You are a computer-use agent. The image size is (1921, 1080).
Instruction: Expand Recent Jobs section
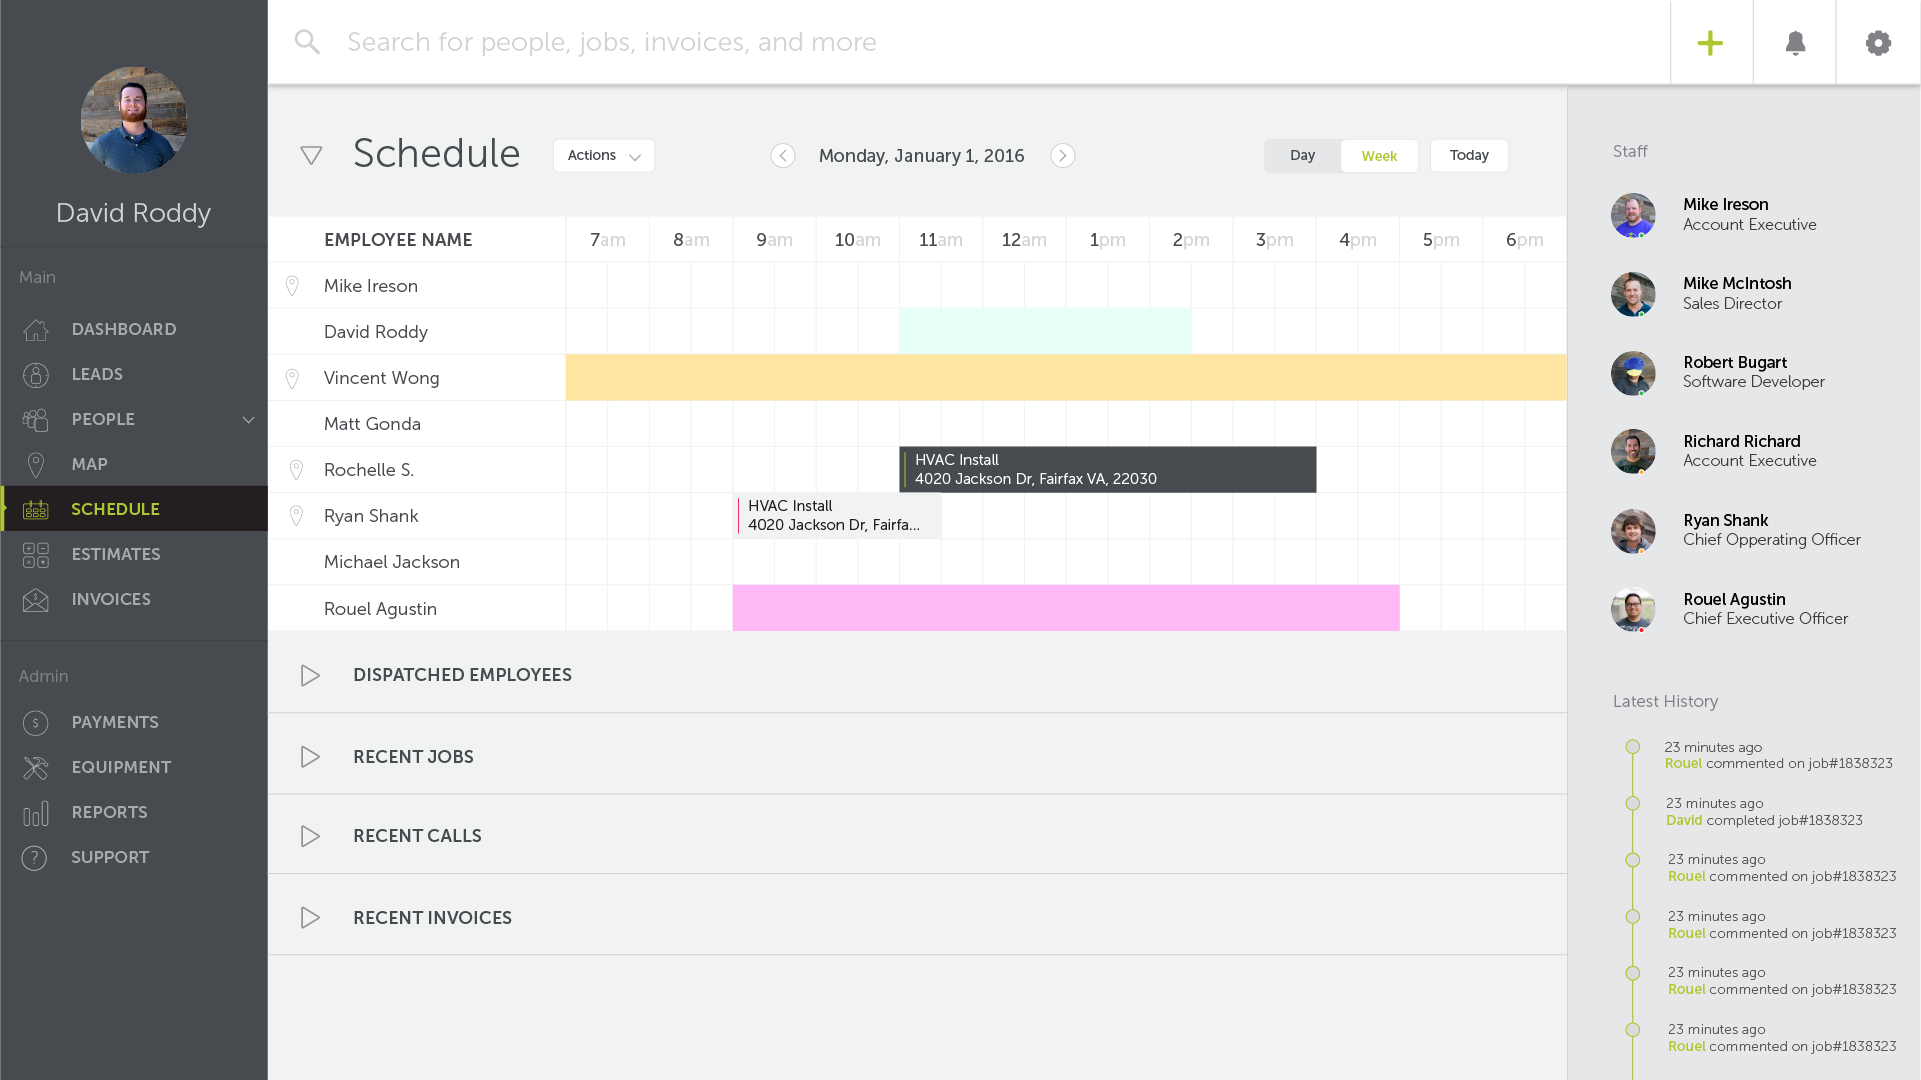pos(310,758)
